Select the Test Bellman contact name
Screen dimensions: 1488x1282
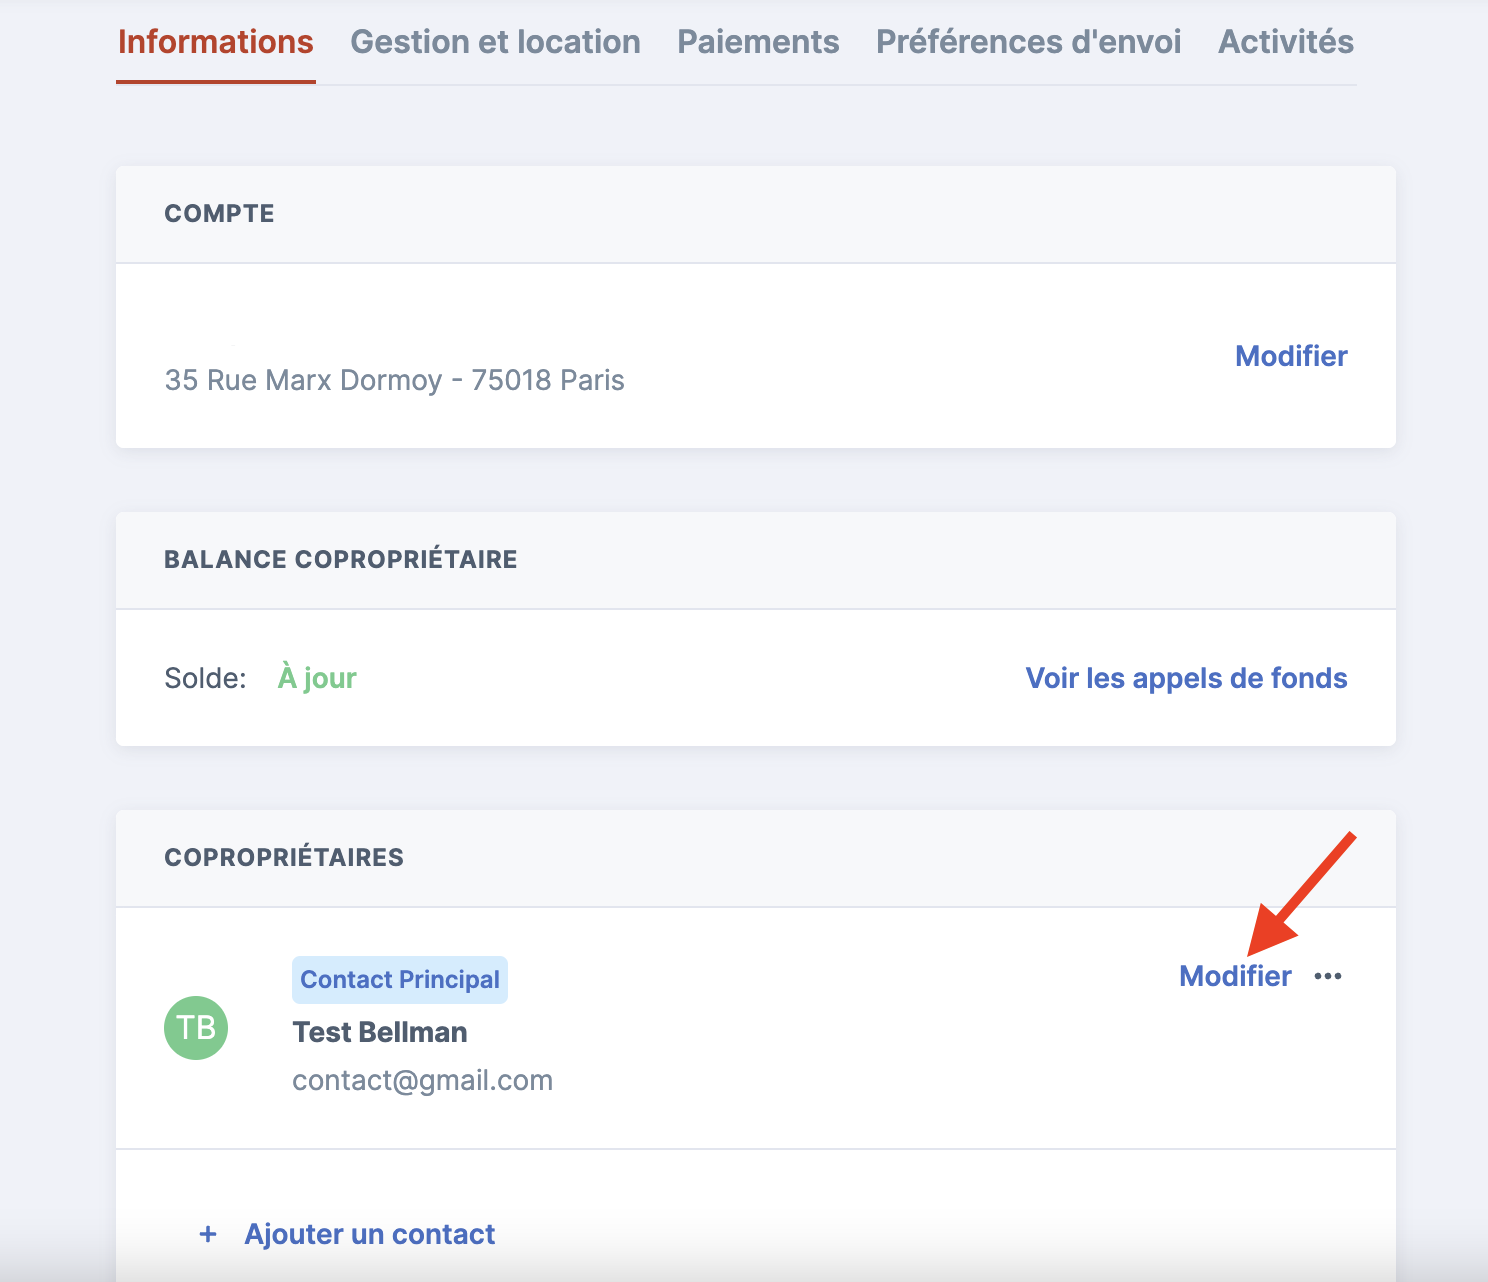click(x=380, y=1032)
